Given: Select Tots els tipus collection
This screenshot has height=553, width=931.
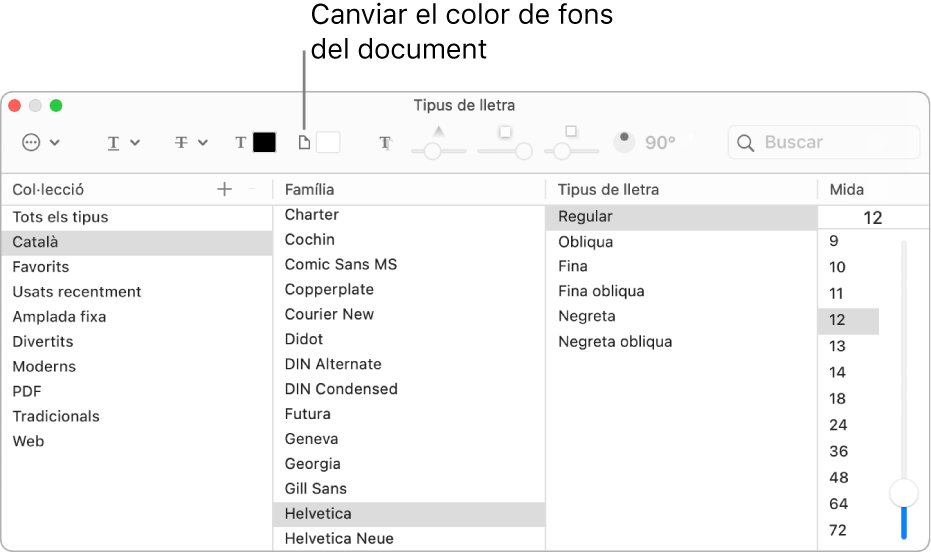Looking at the screenshot, I should pos(137,217).
